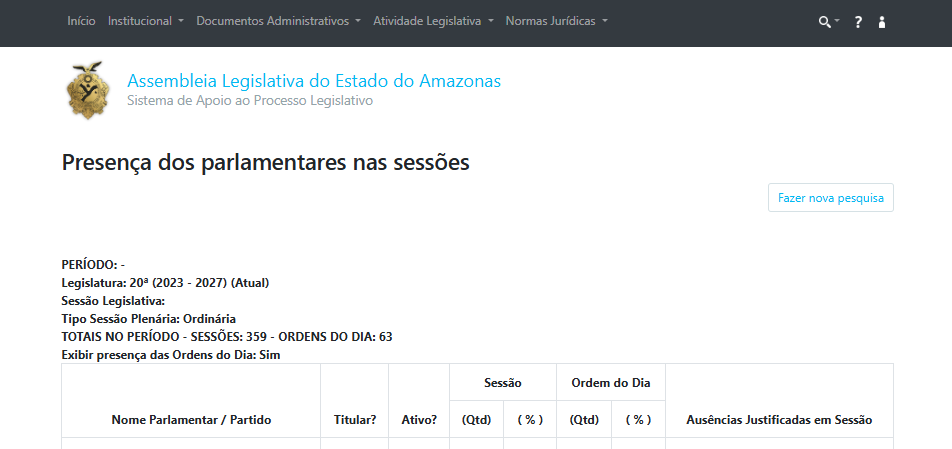Image resolution: width=952 pixels, height=449 pixels.
Task: Click the Titular? column header
Action: [355, 420]
